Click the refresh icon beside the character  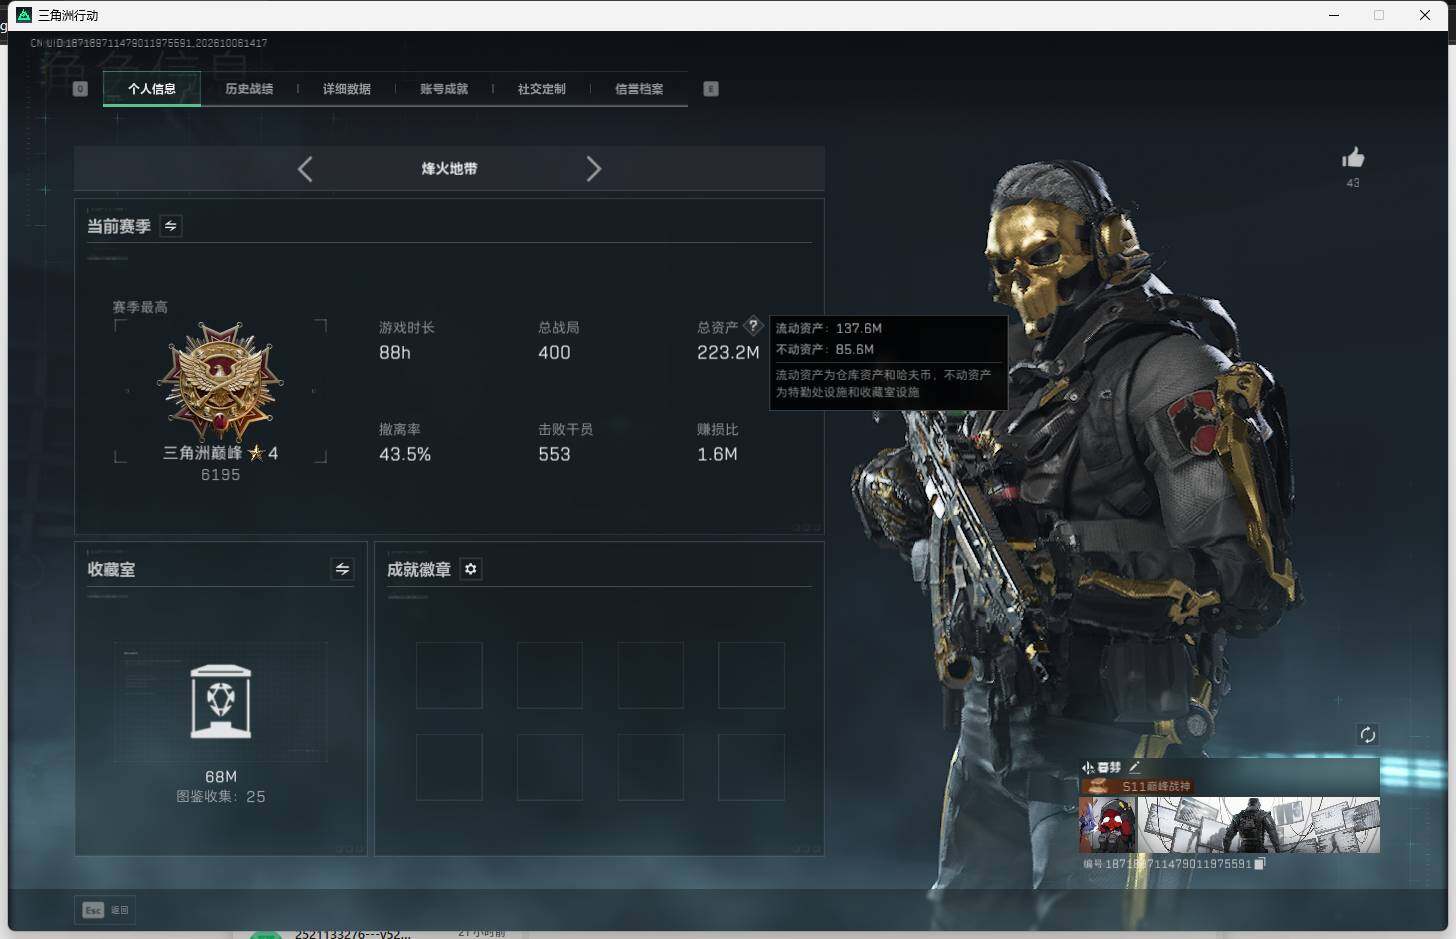1367,735
